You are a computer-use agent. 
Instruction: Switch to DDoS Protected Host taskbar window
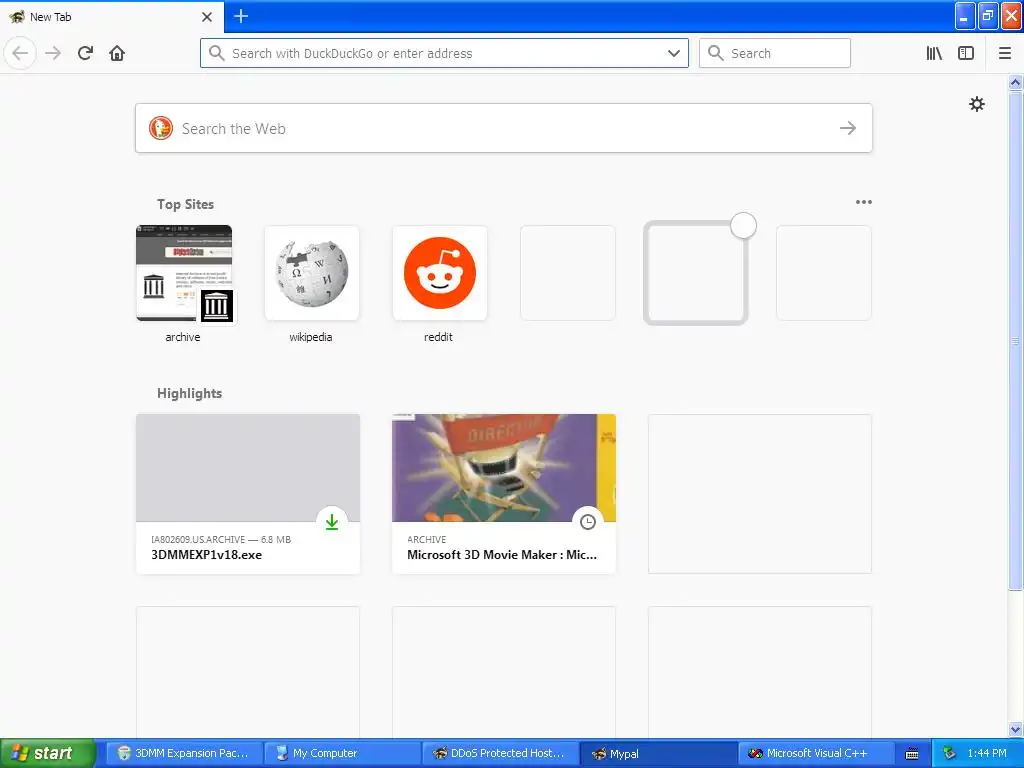pyautogui.click(x=500, y=753)
